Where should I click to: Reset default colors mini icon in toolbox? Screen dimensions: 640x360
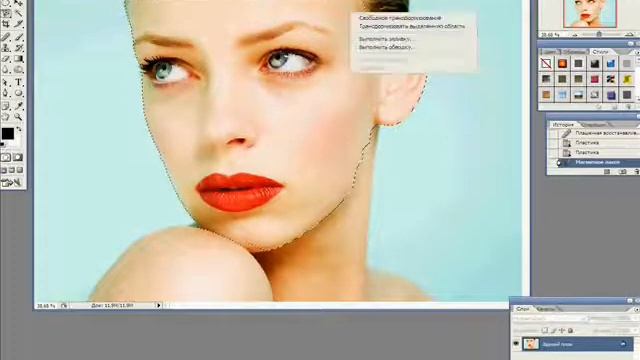coord(3,144)
